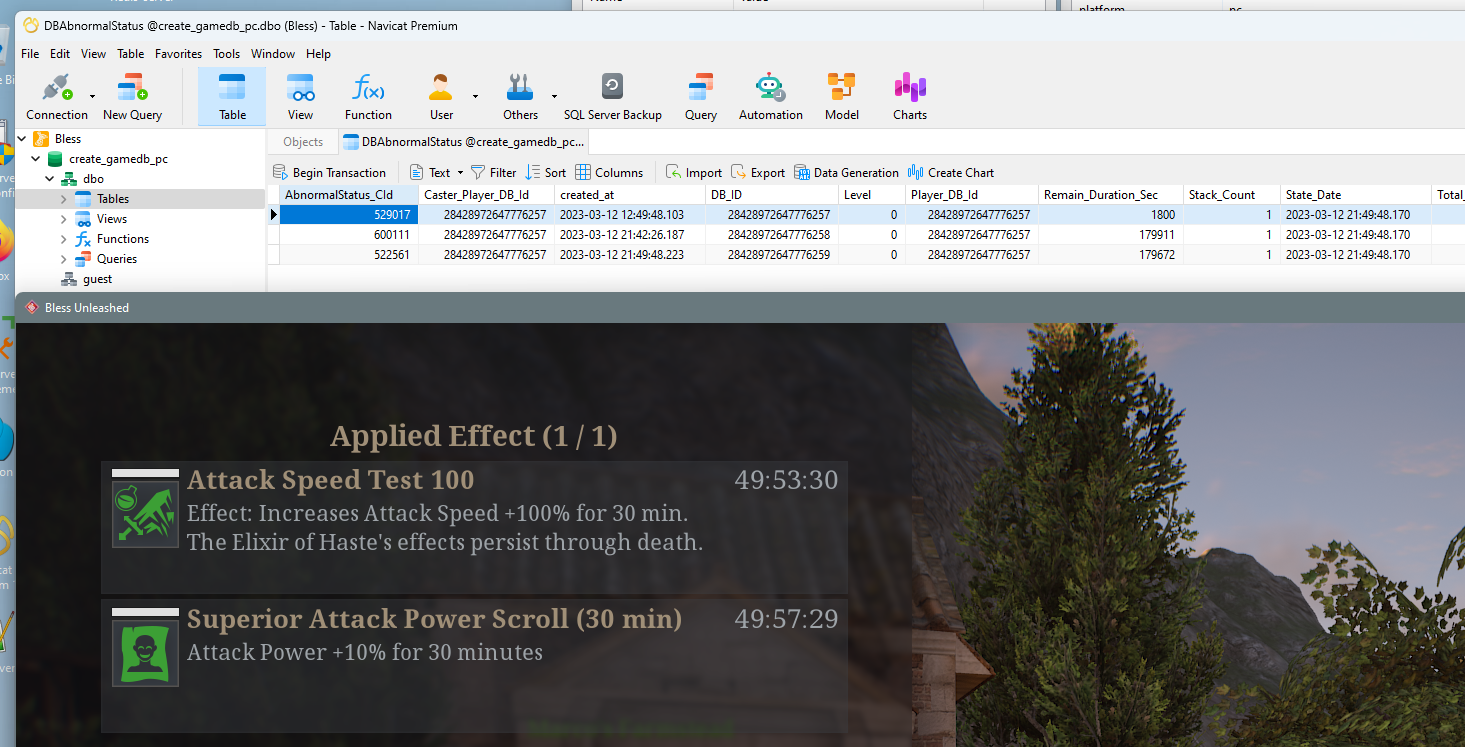Open the Others toolbar icon
The height and width of the screenshot is (747, 1465).
520,97
